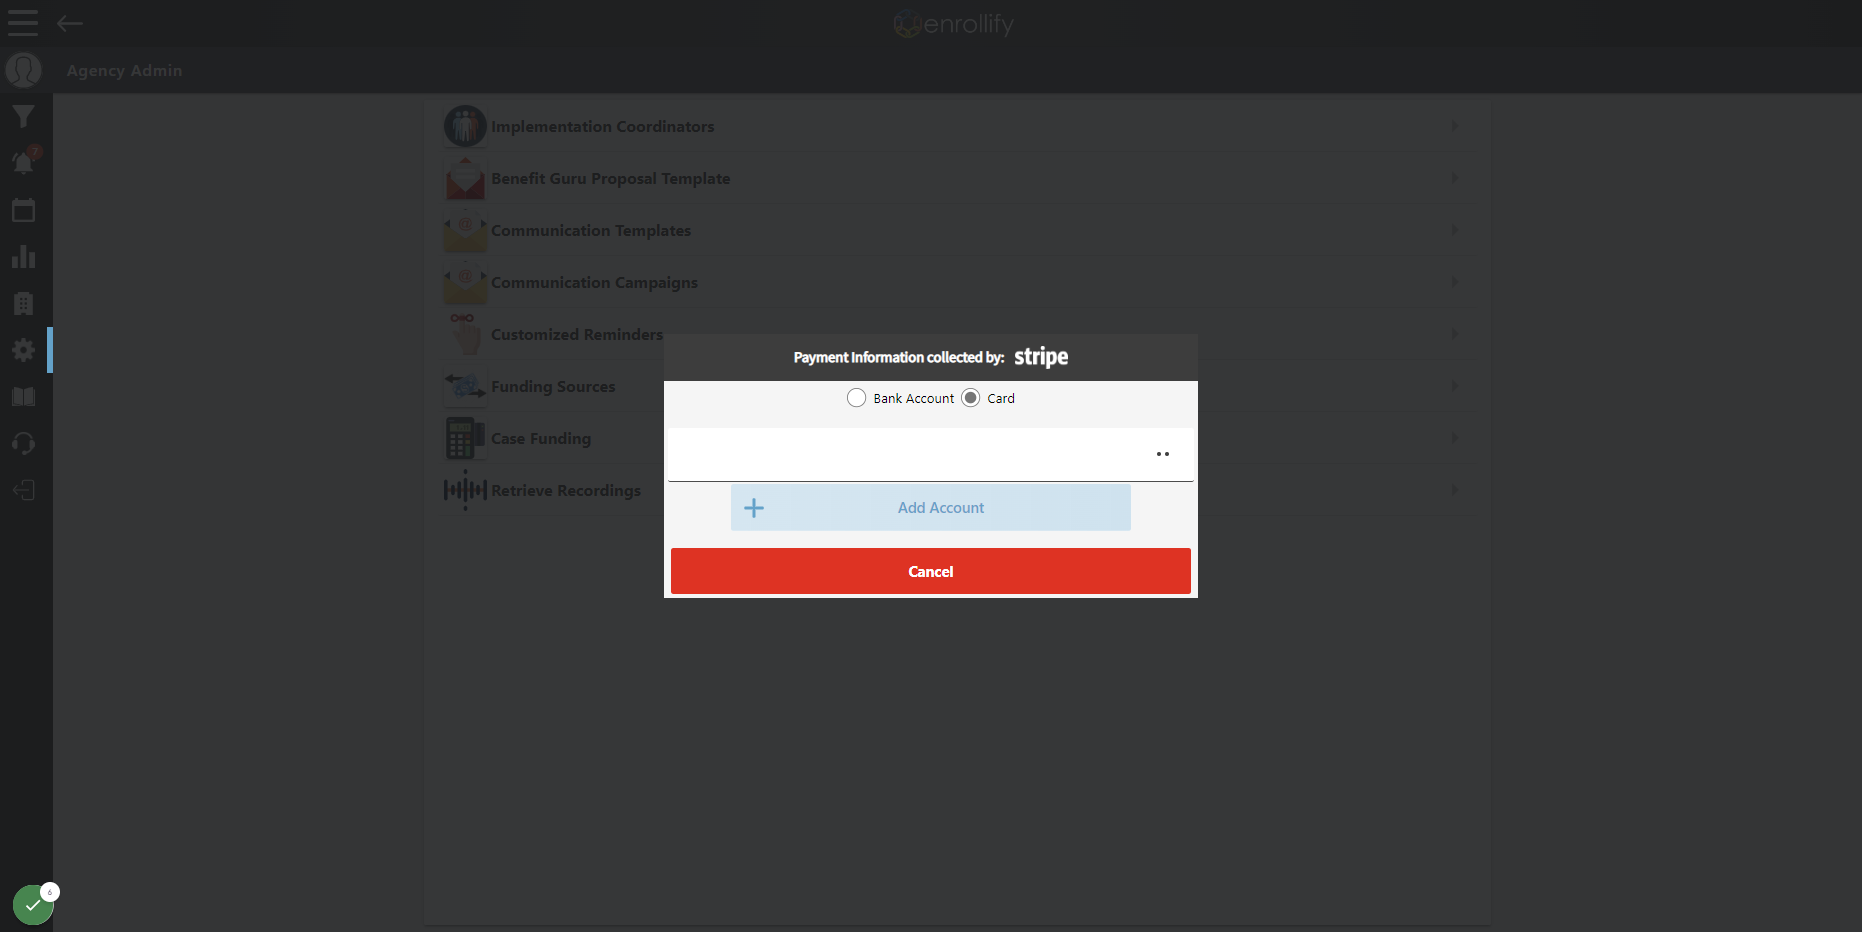The image size is (1862, 932).
Task: Select the Bank Account radio button
Action: (856, 398)
